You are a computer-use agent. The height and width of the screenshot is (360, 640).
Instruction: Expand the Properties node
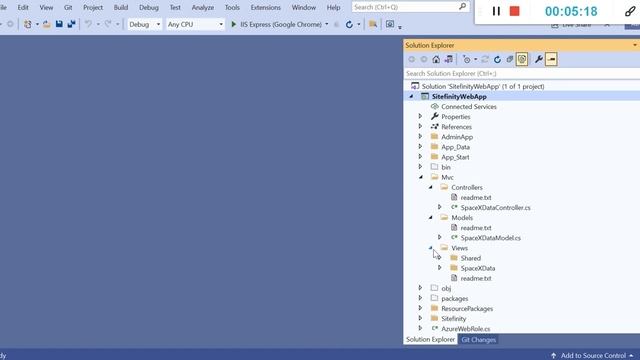420,116
